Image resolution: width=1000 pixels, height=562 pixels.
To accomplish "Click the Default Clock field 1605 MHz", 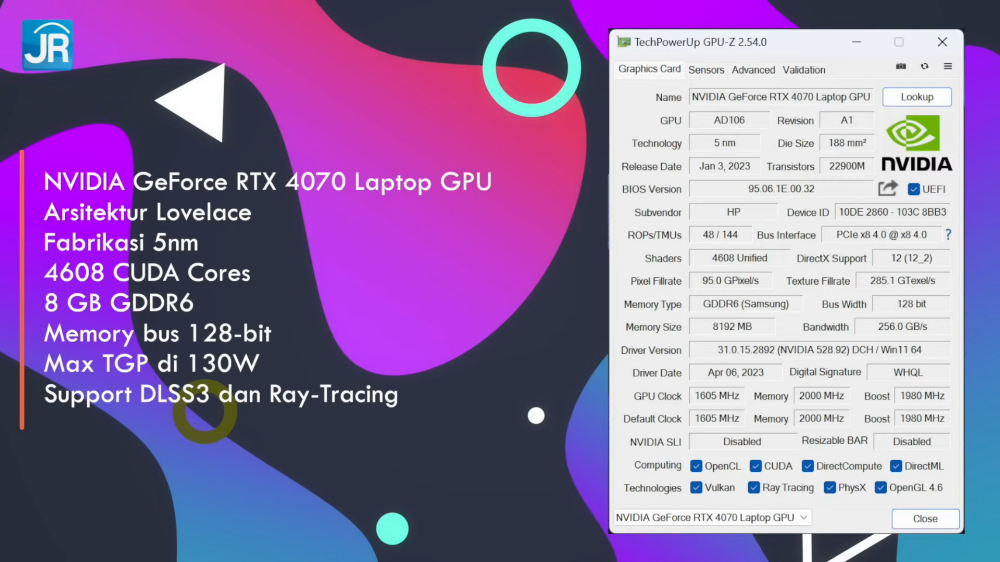I will tap(717, 418).
